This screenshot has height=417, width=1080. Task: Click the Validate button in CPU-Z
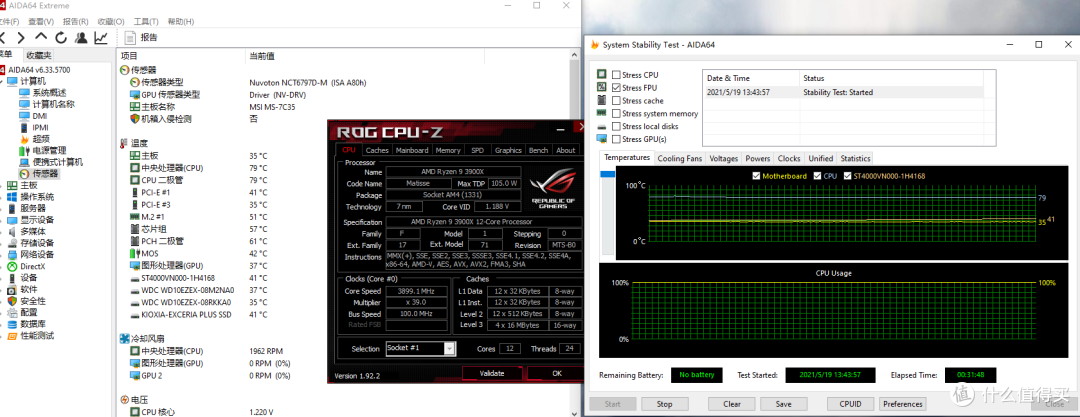(x=492, y=373)
